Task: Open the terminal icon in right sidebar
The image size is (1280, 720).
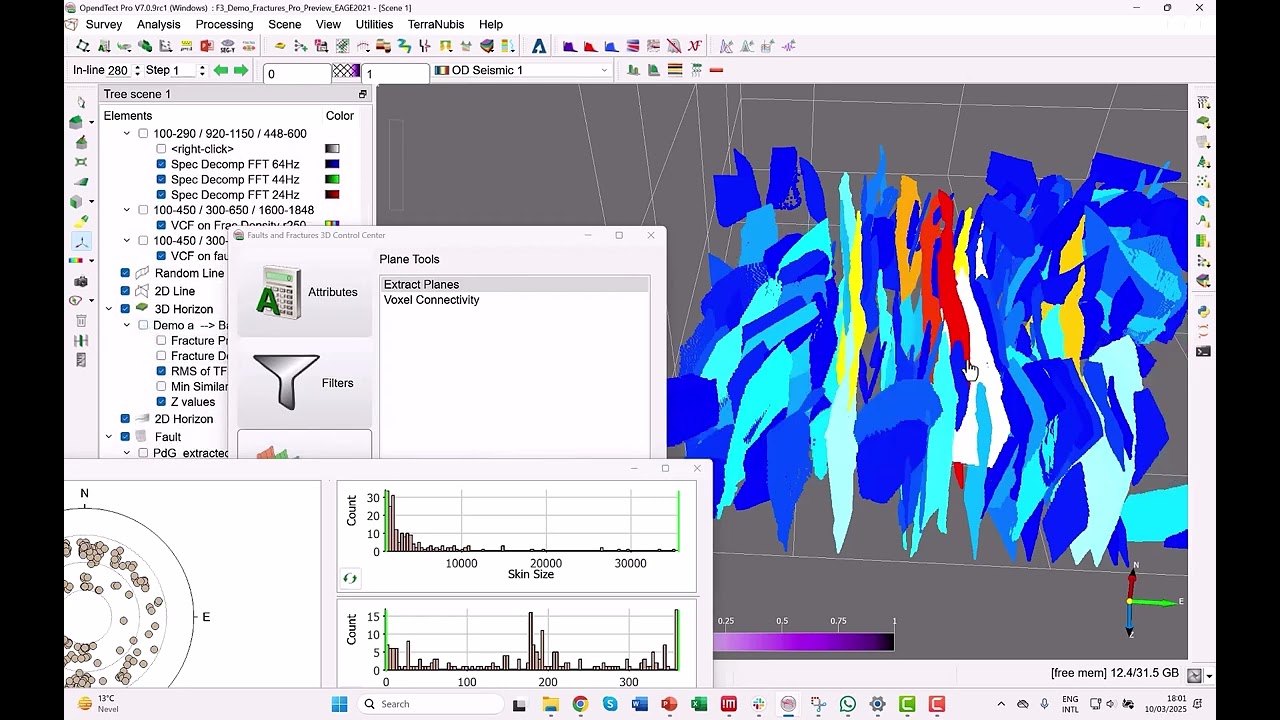Action: click(1203, 351)
